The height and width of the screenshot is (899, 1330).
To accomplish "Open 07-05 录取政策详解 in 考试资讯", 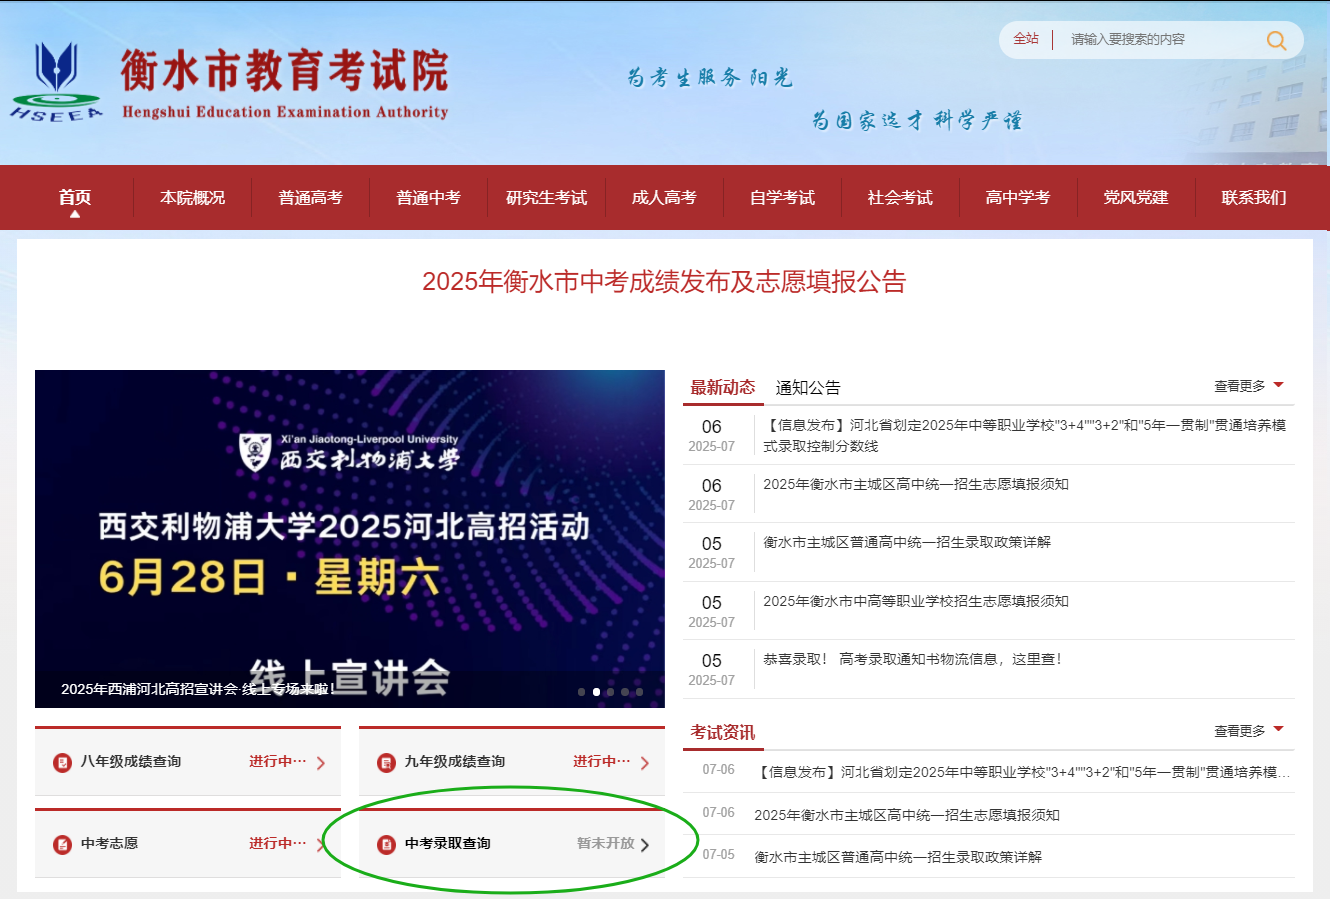I will pyautogui.click(x=898, y=858).
